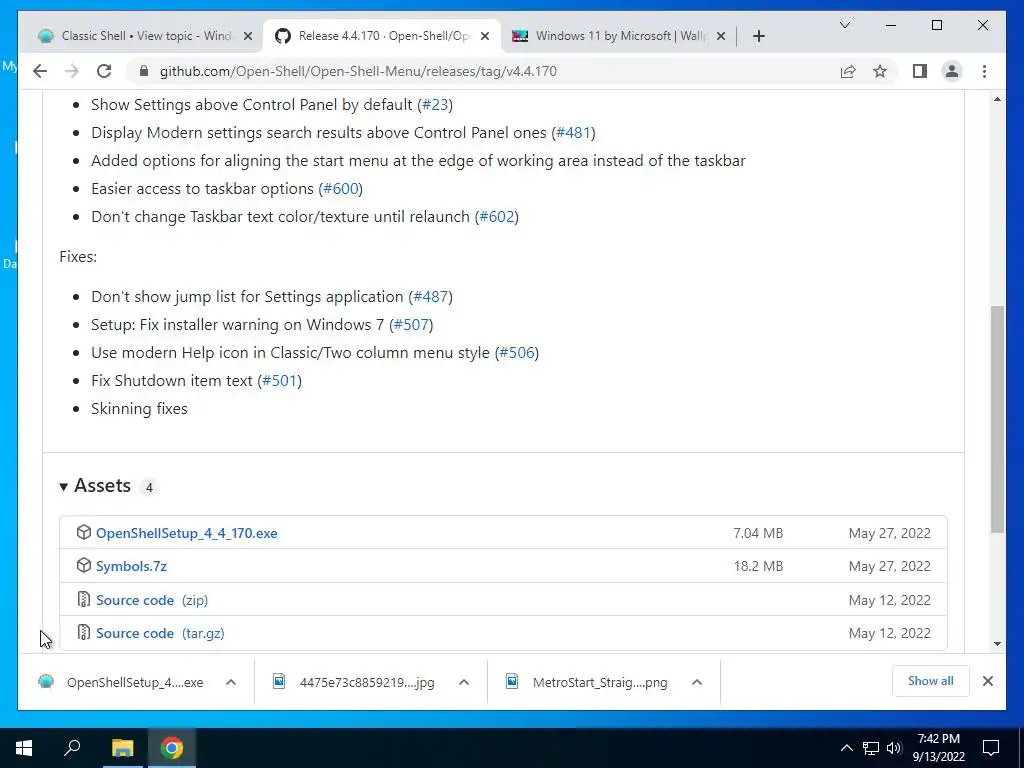Close the Release 4.4.170 tab

point(485,36)
